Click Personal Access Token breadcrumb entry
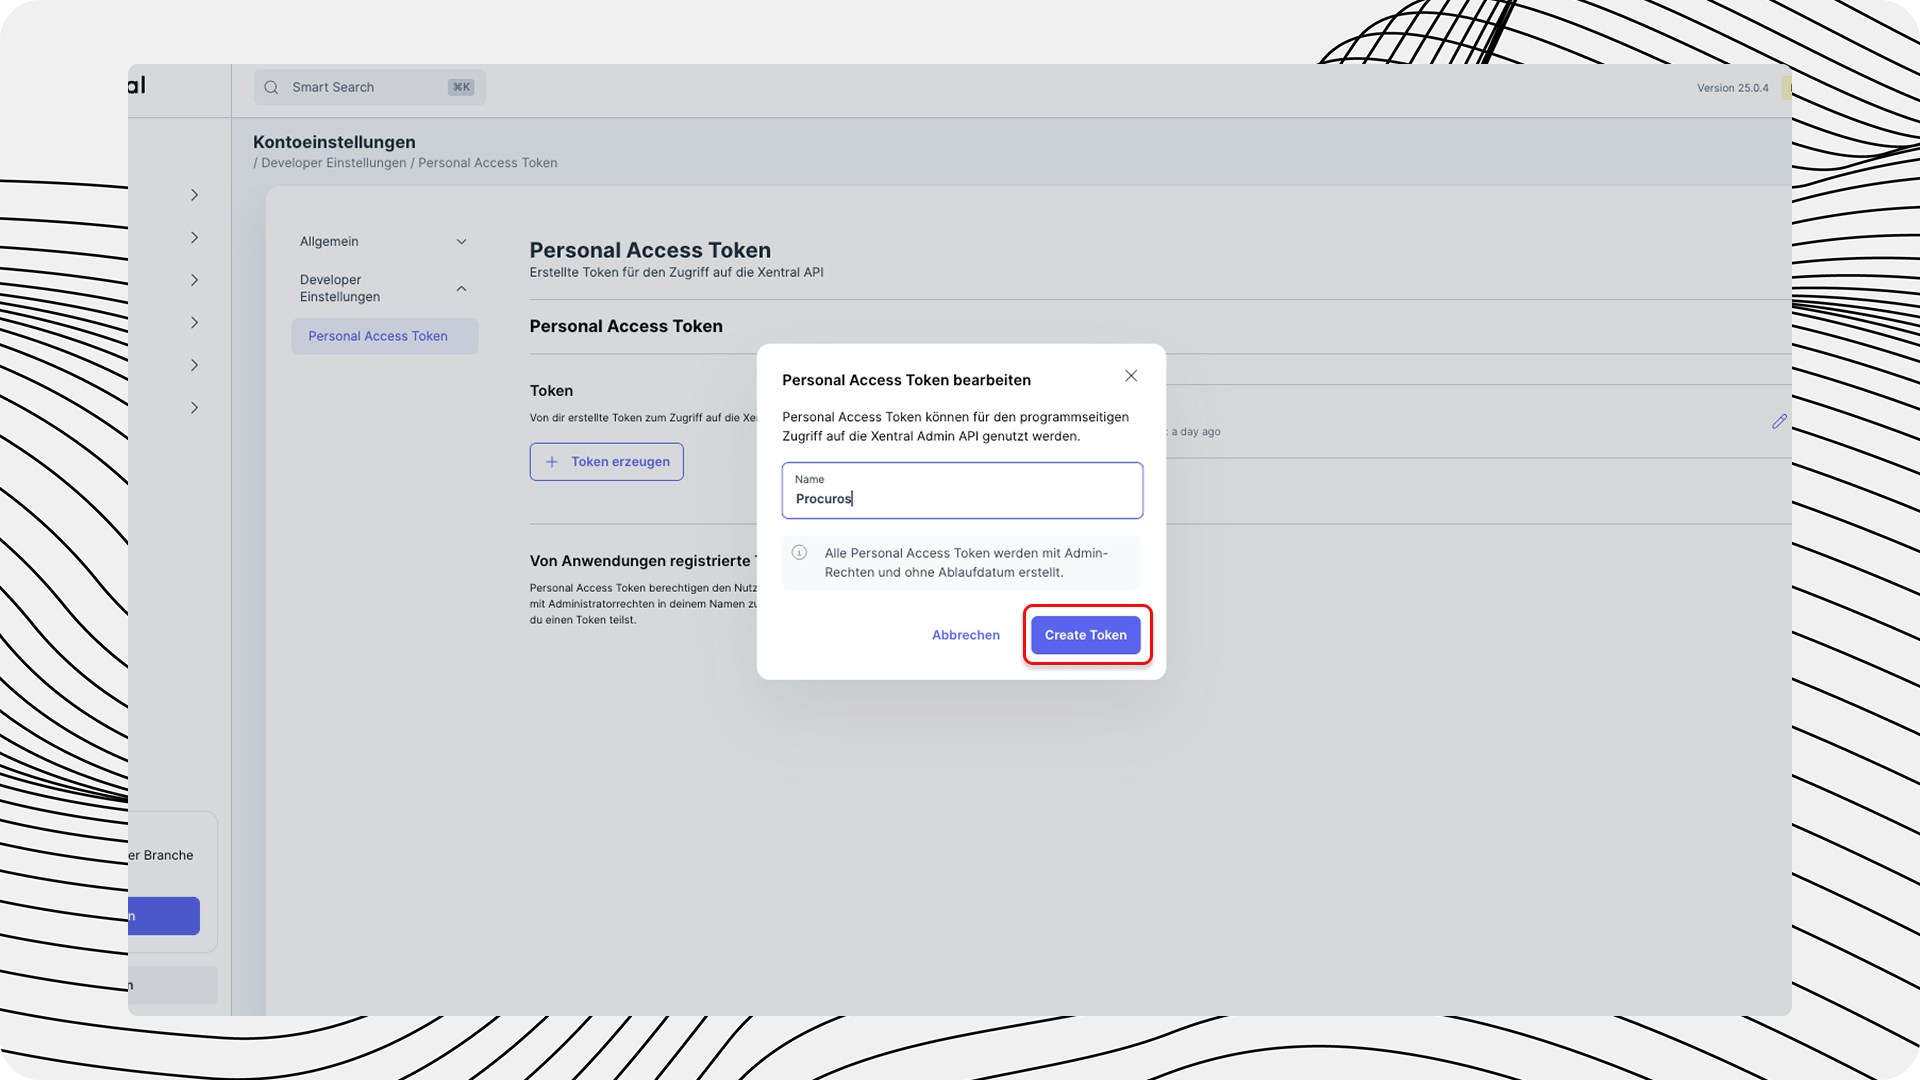Viewport: 1920px width, 1080px height. coord(488,163)
